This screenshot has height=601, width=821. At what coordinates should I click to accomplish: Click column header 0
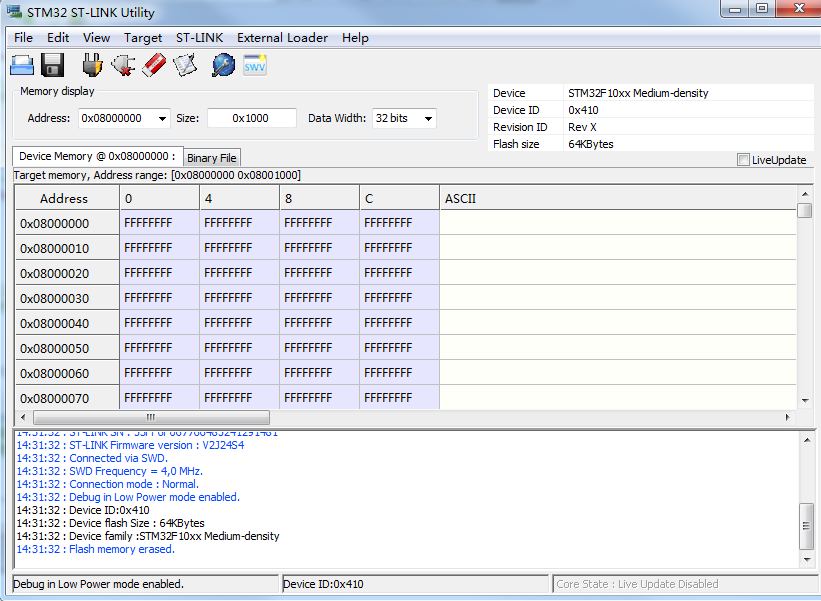[x=160, y=198]
